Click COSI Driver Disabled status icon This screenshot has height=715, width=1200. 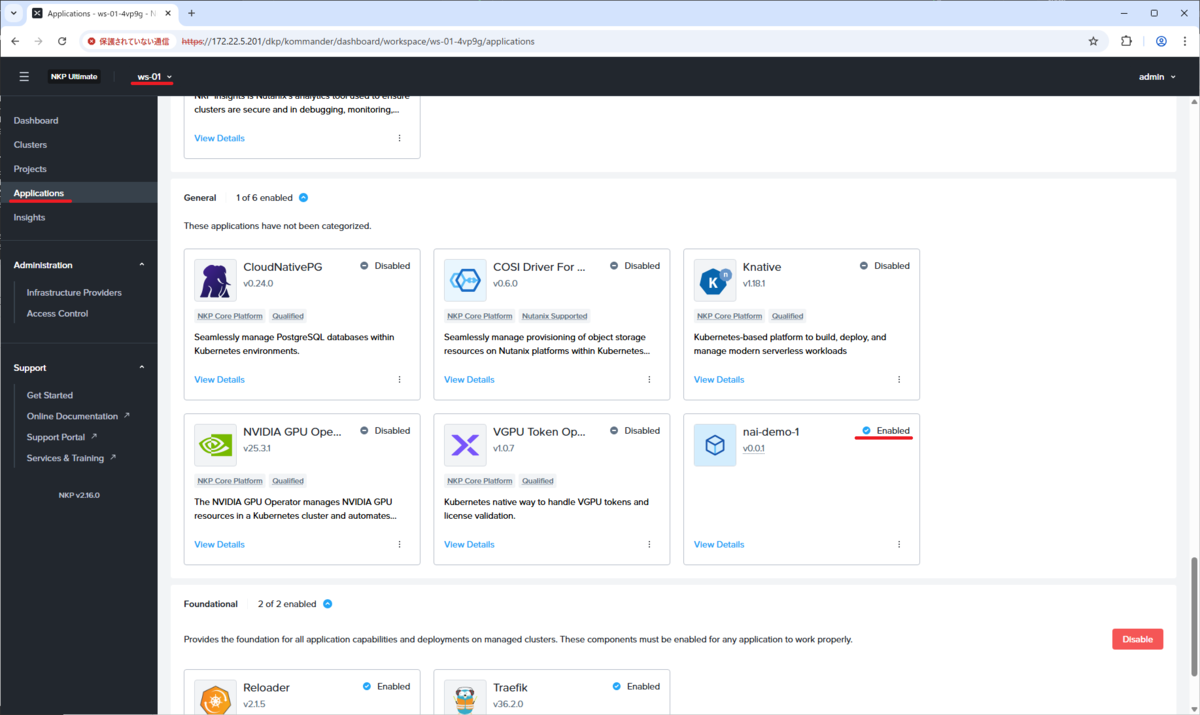(x=614, y=266)
